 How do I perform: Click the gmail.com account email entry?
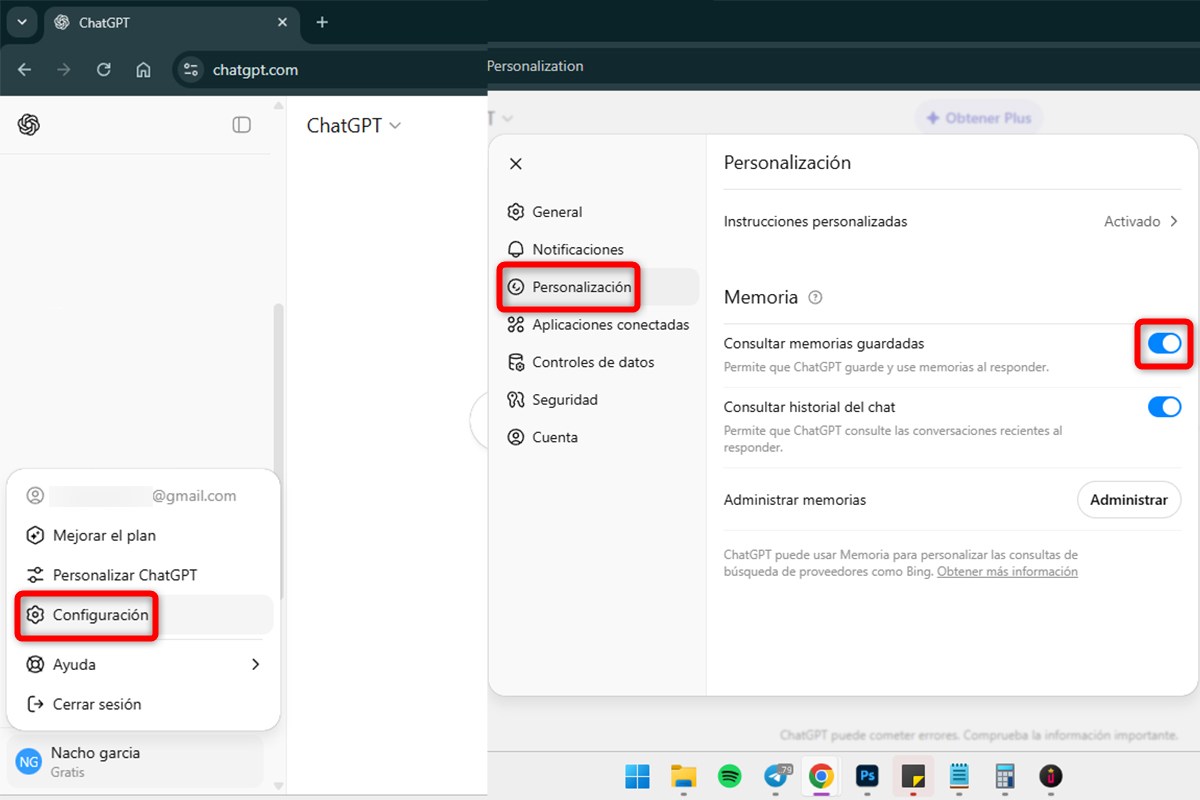coord(143,495)
